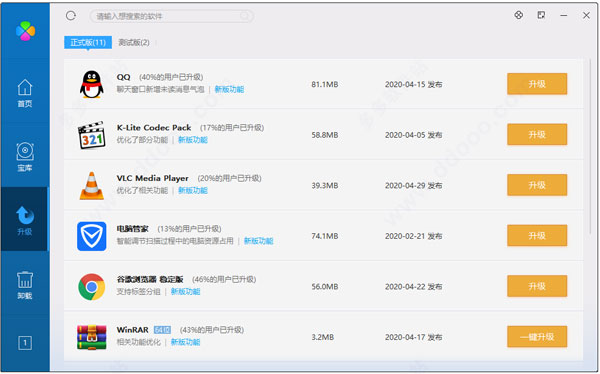Upgrade 电脑管家 with its 升级 button
This screenshot has width=600, height=374.
537,235
